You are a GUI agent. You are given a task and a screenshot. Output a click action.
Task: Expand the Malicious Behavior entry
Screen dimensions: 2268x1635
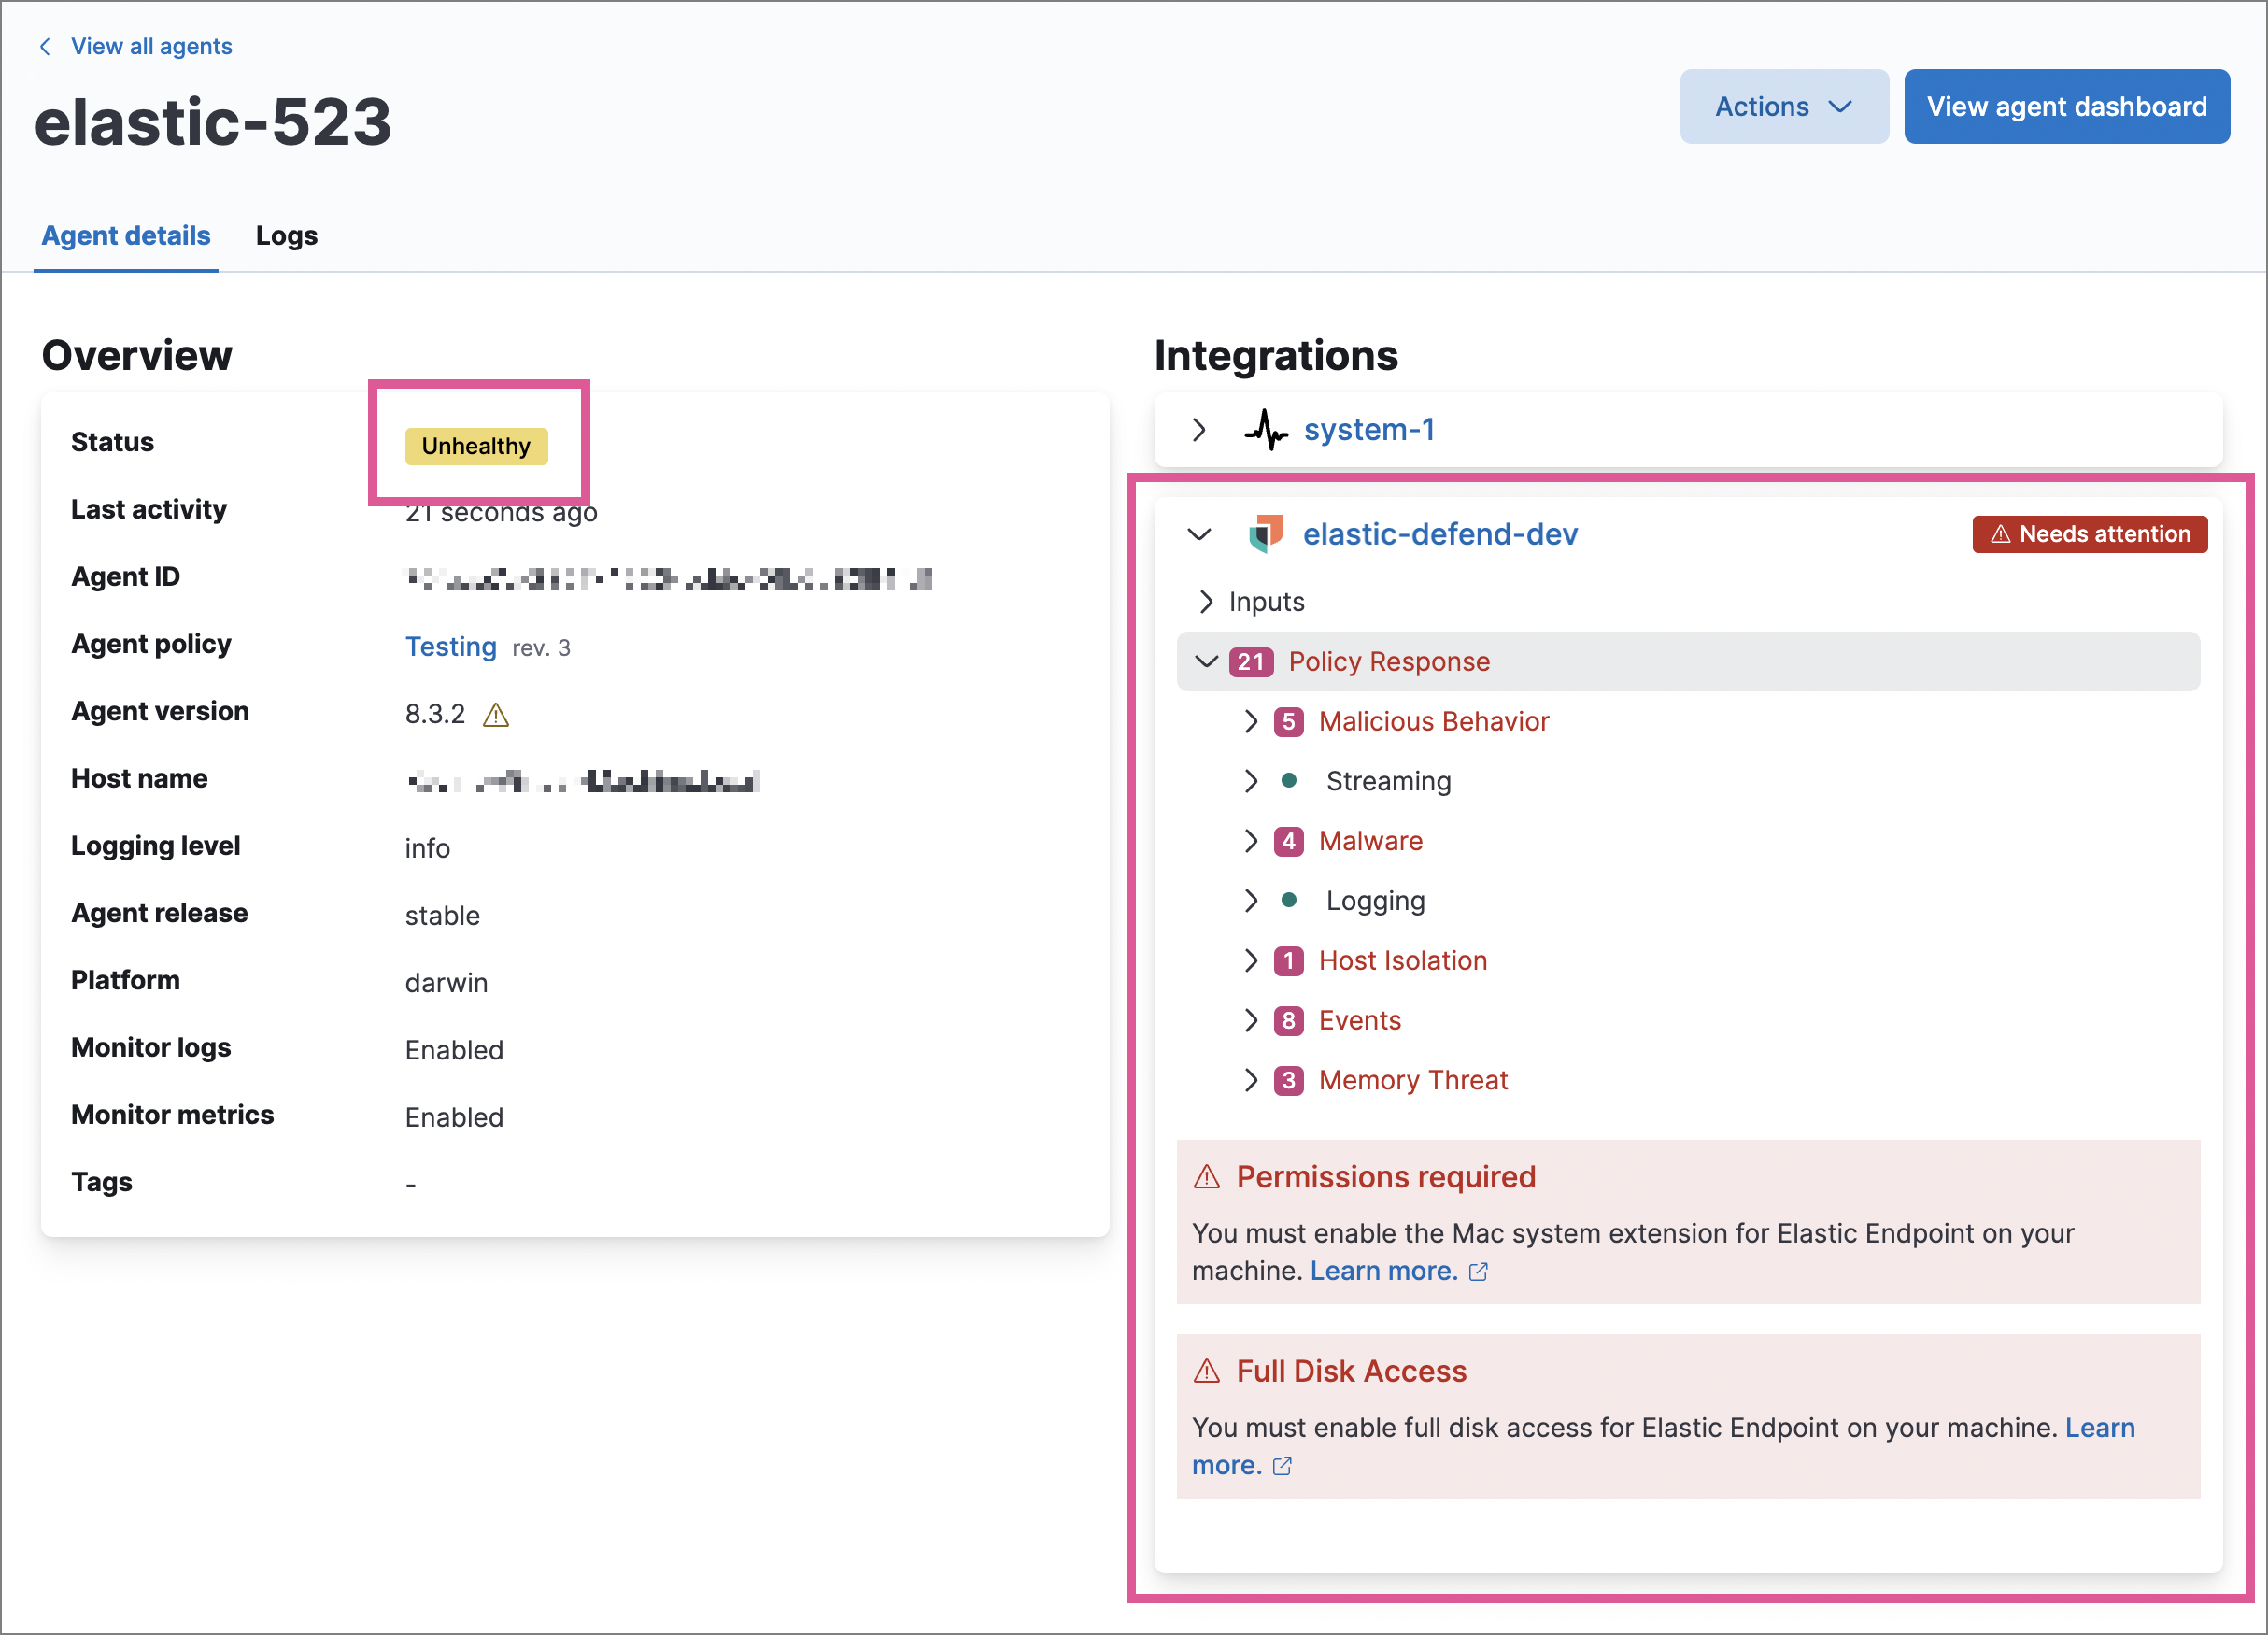tap(1251, 721)
